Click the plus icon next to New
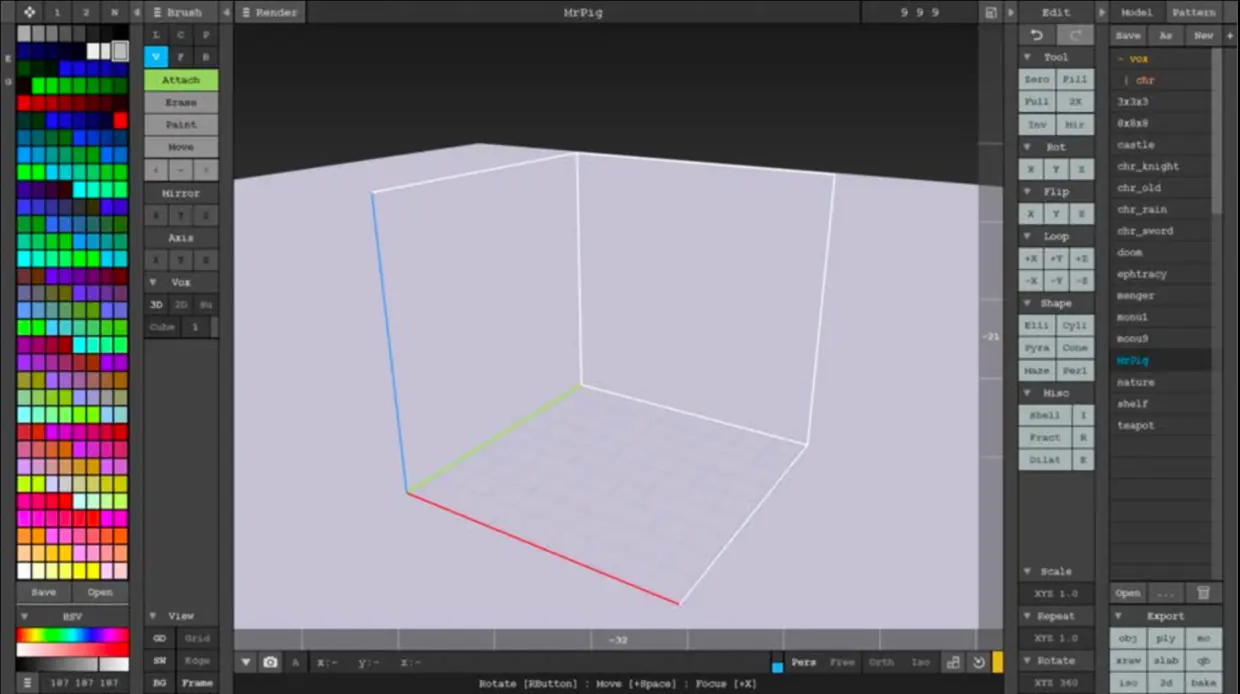The image size is (1240, 694). click(1230, 35)
